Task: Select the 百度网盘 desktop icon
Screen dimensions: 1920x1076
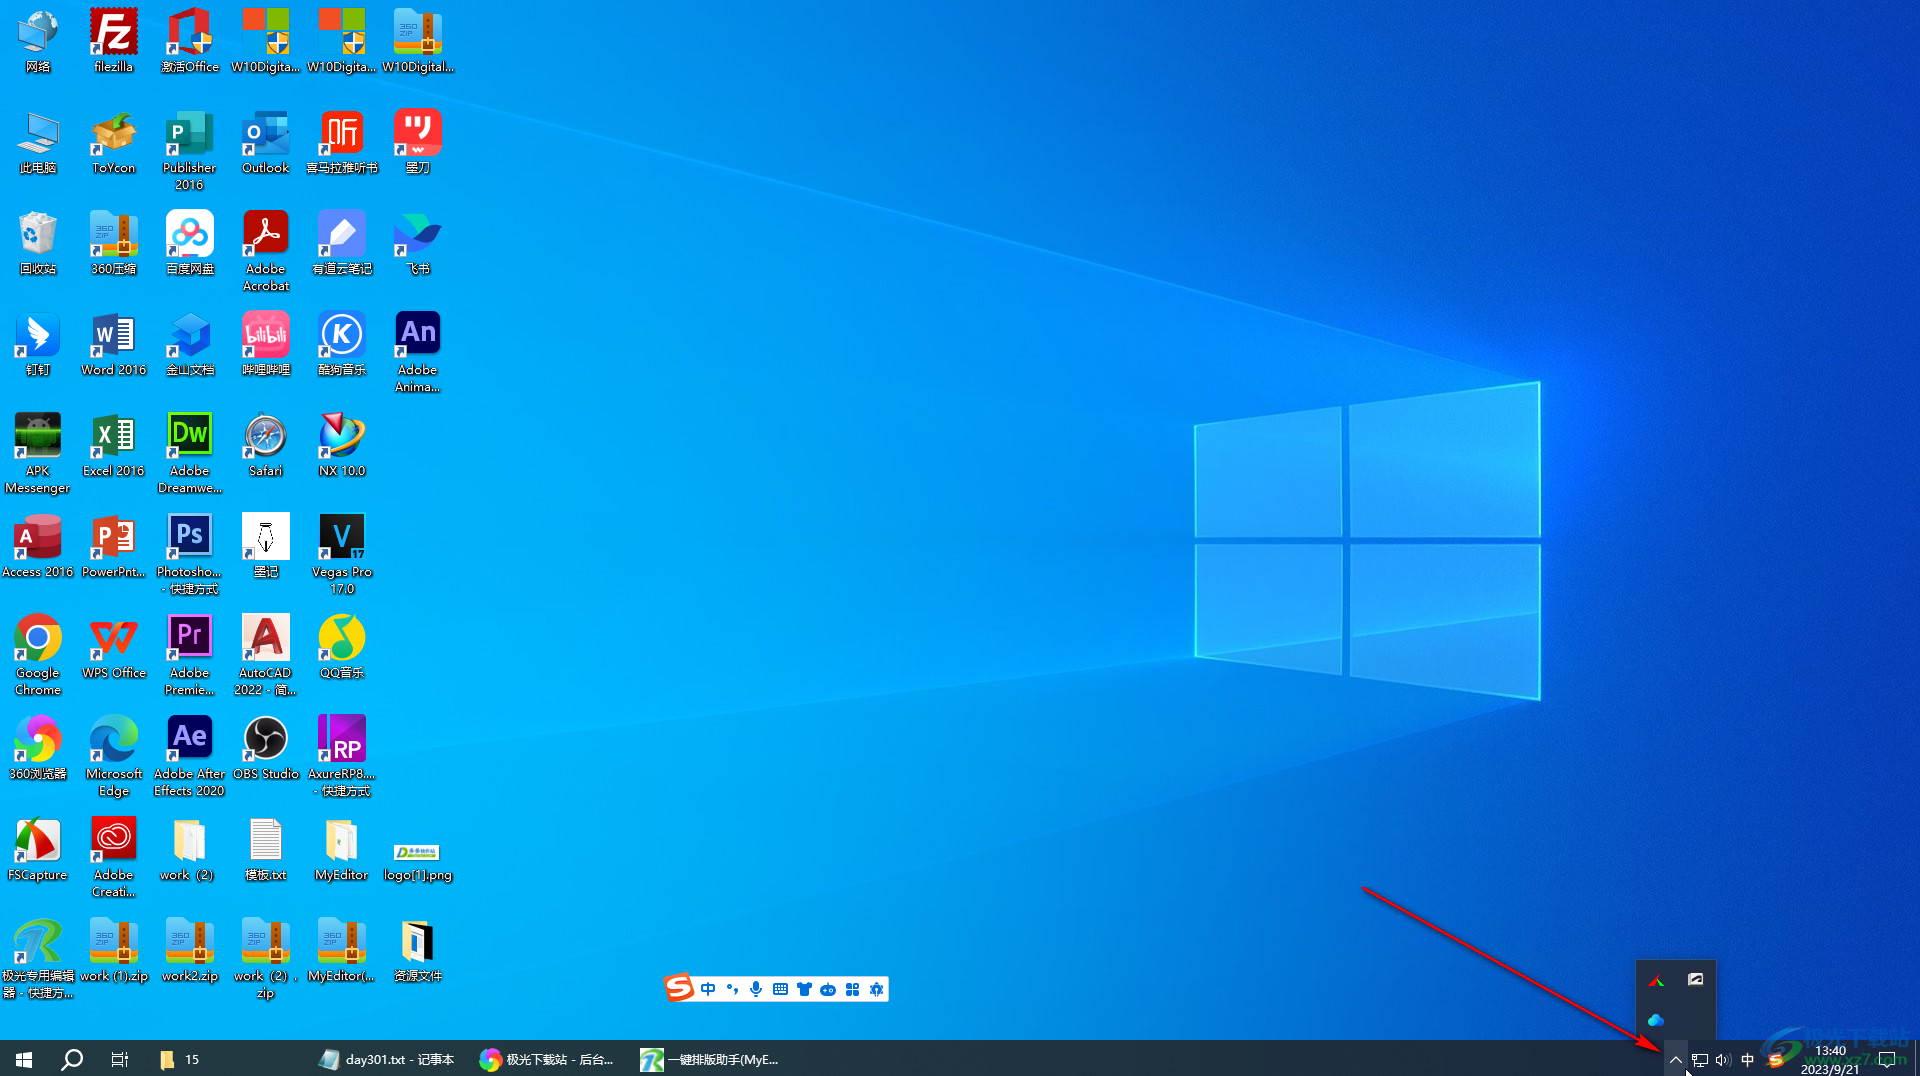Action: pyautogui.click(x=190, y=243)
